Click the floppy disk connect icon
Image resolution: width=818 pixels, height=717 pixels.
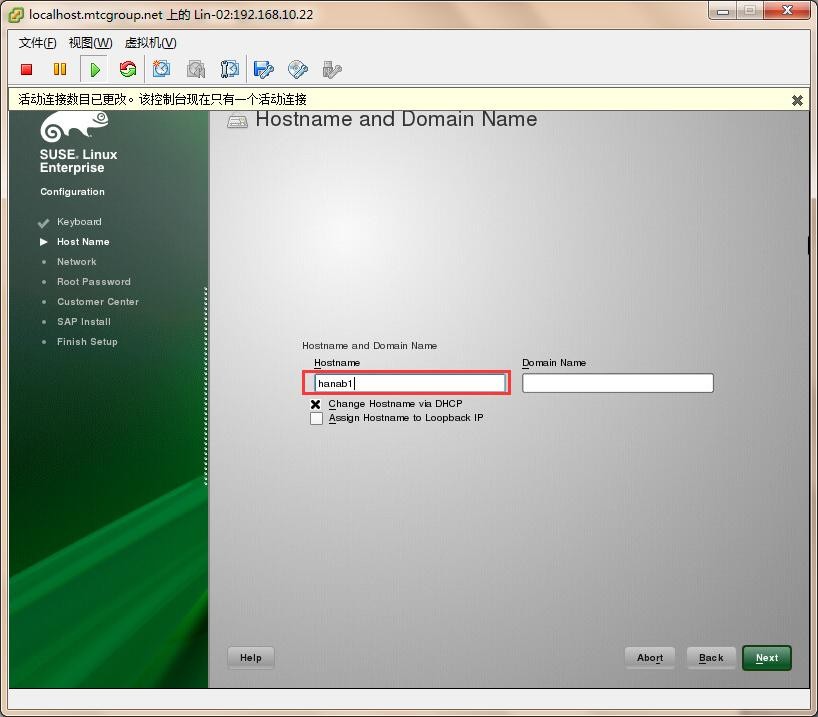tap(263, 69)
